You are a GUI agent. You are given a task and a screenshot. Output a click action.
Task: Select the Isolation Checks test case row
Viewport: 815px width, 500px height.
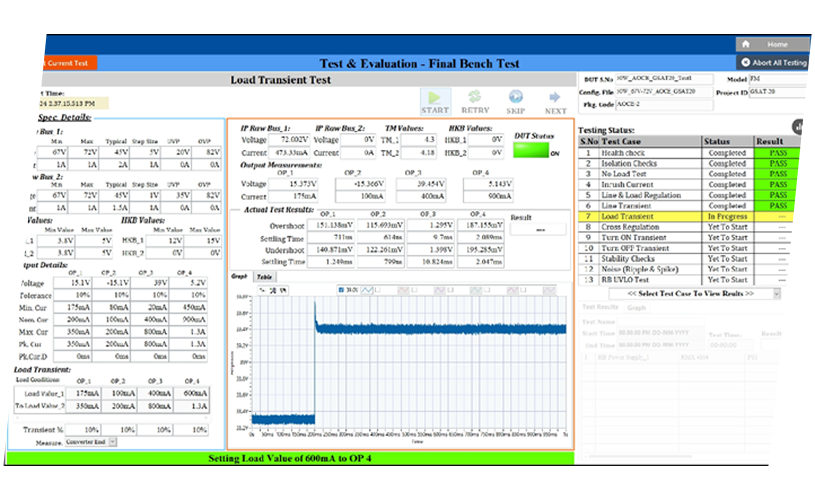pyautogui.click(x=686, y=164)
